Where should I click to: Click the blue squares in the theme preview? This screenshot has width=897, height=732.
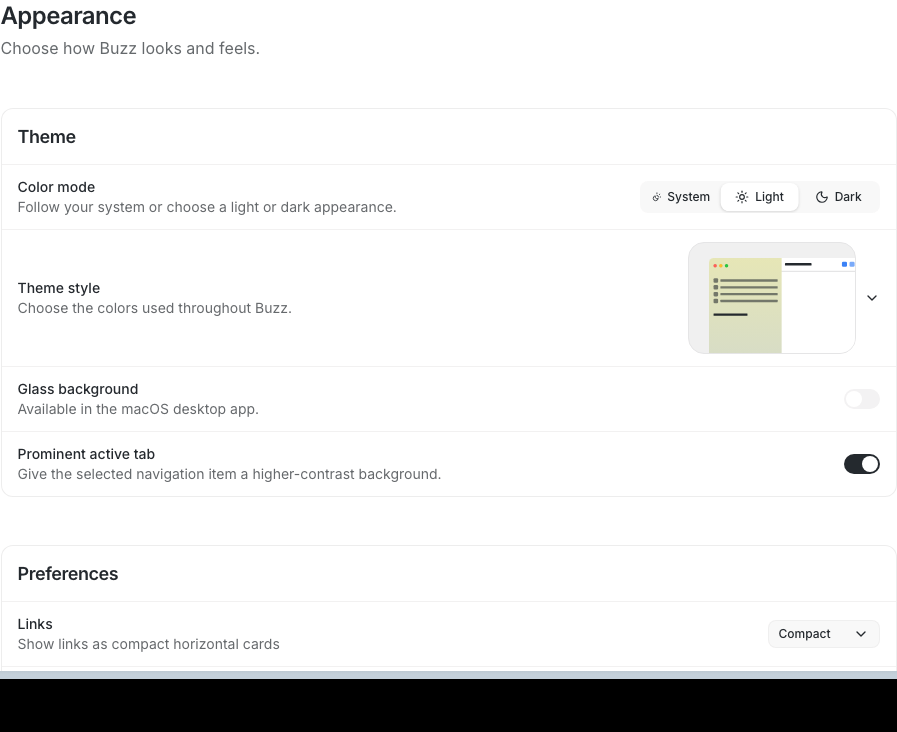click(x=848, y=264)
